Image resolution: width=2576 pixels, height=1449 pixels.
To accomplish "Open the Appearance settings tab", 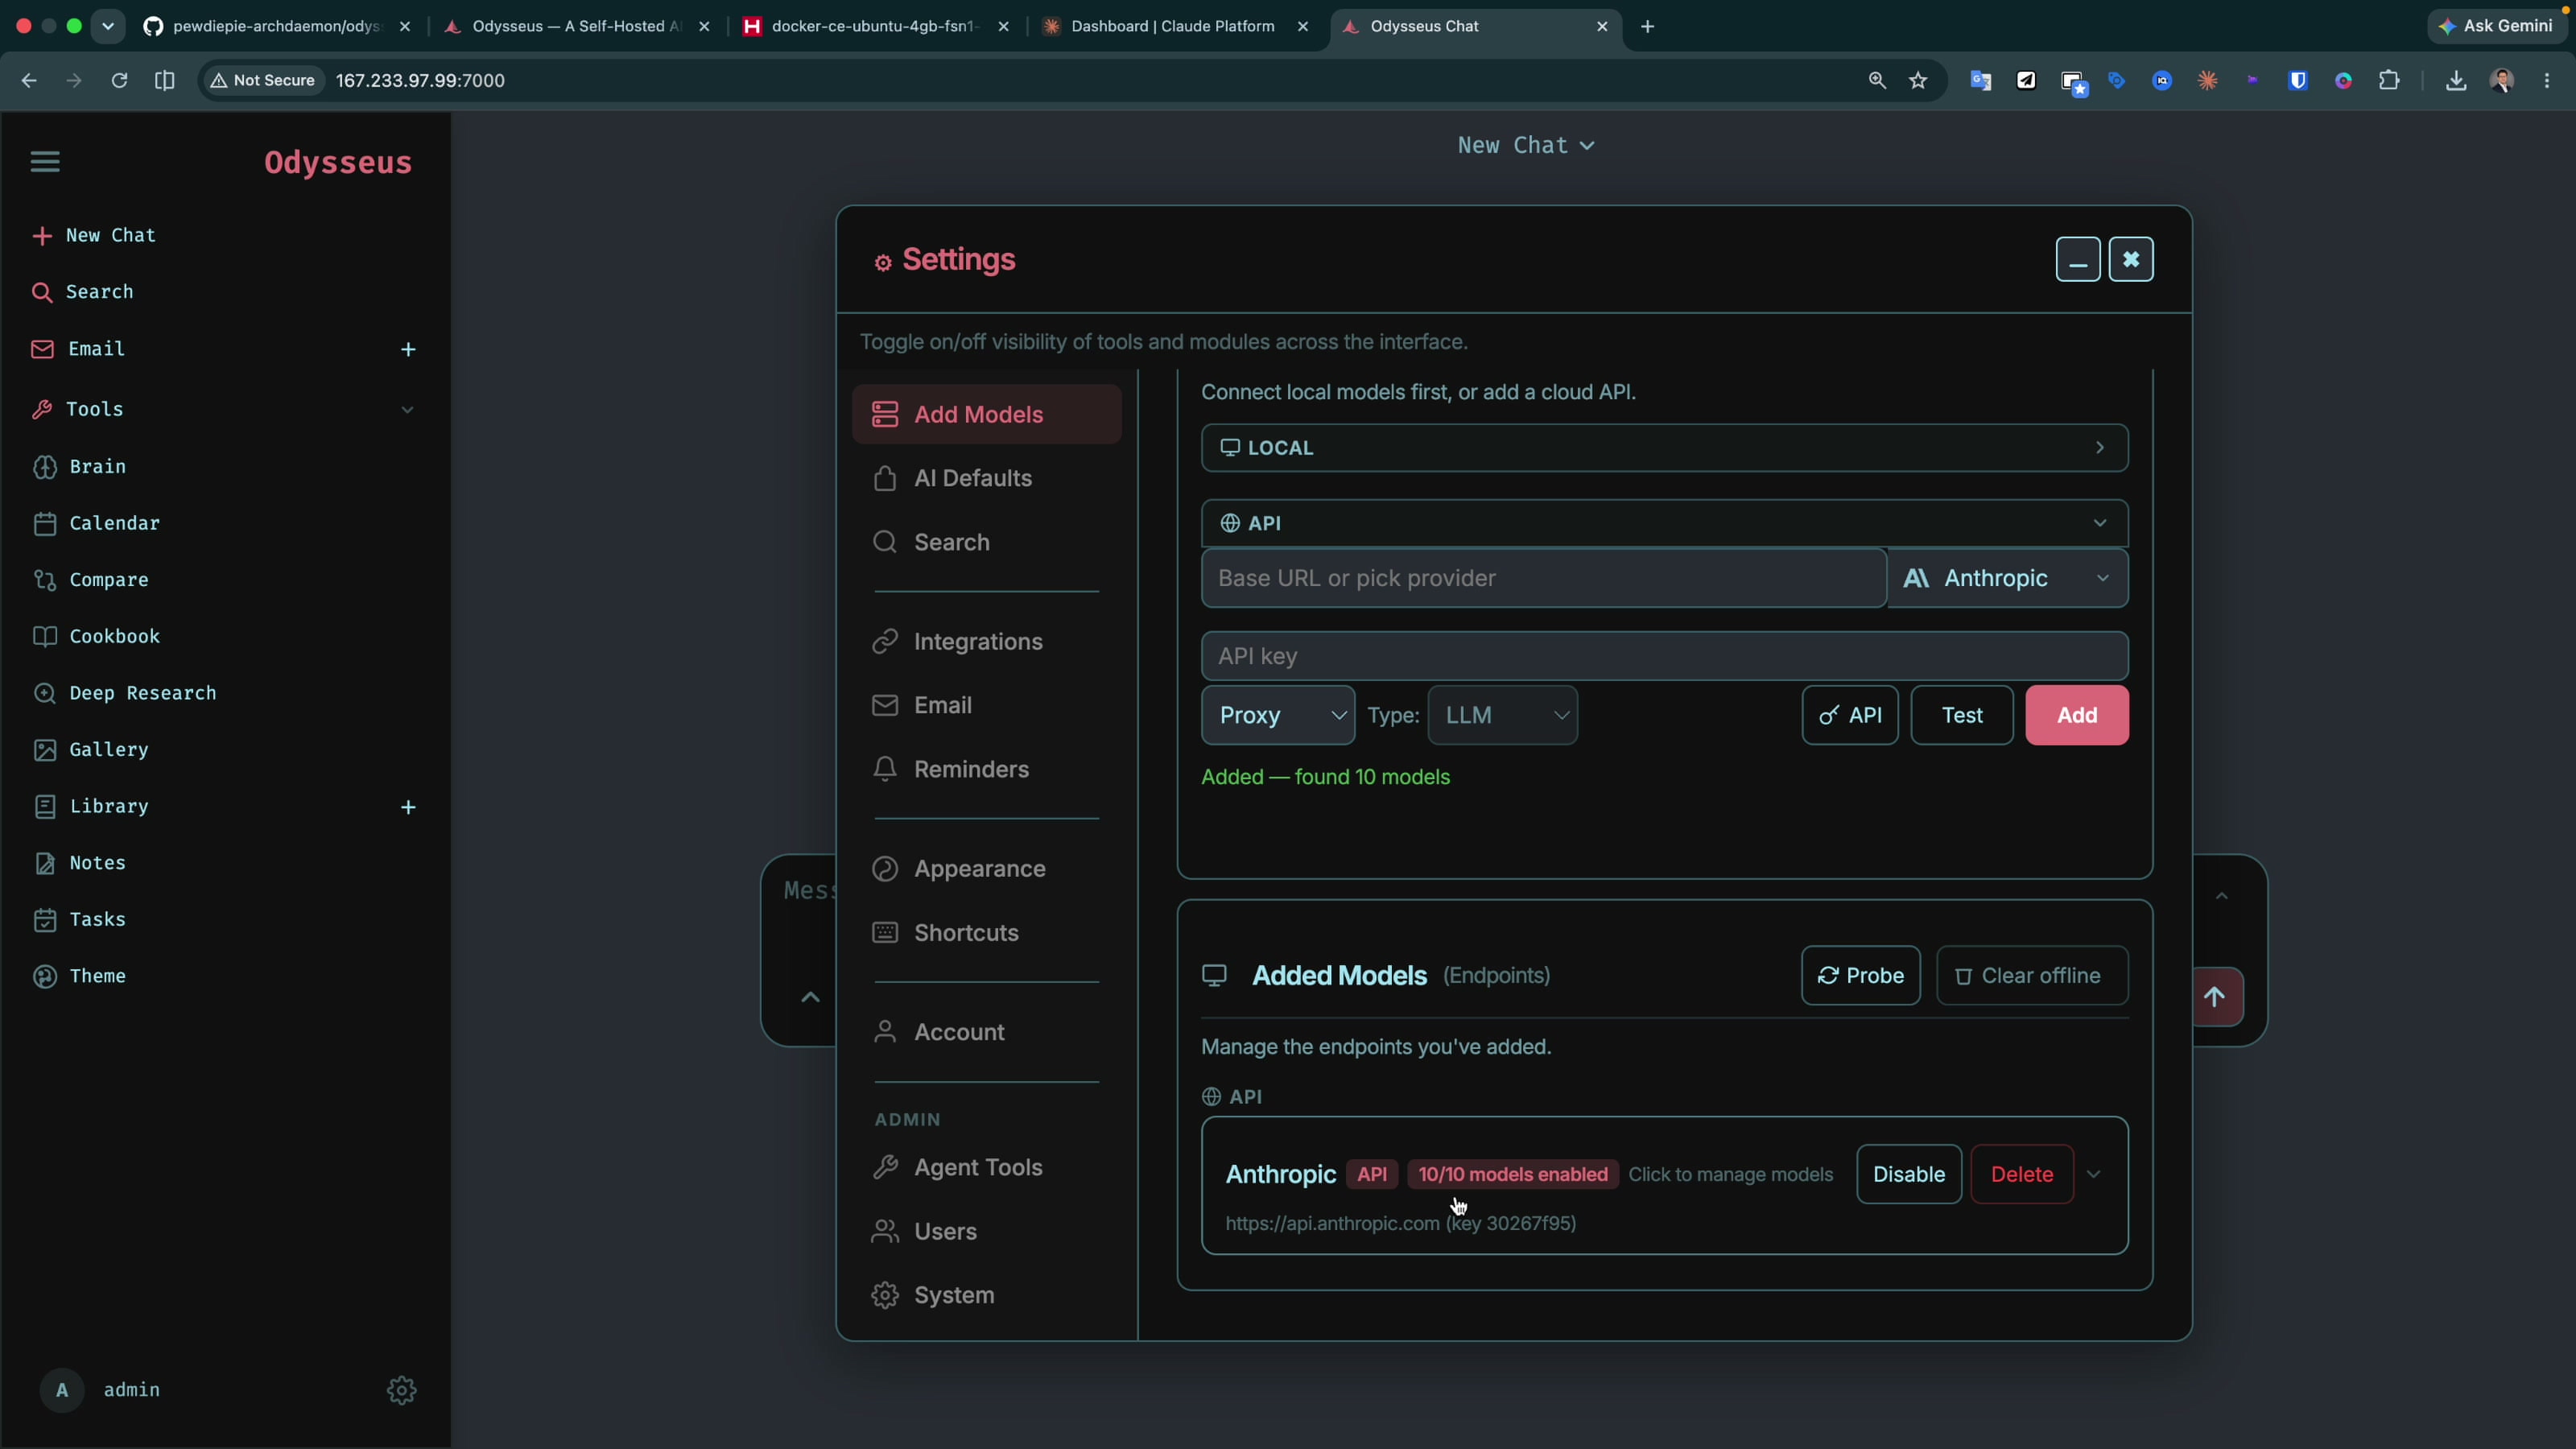I will tap(986, 868).
